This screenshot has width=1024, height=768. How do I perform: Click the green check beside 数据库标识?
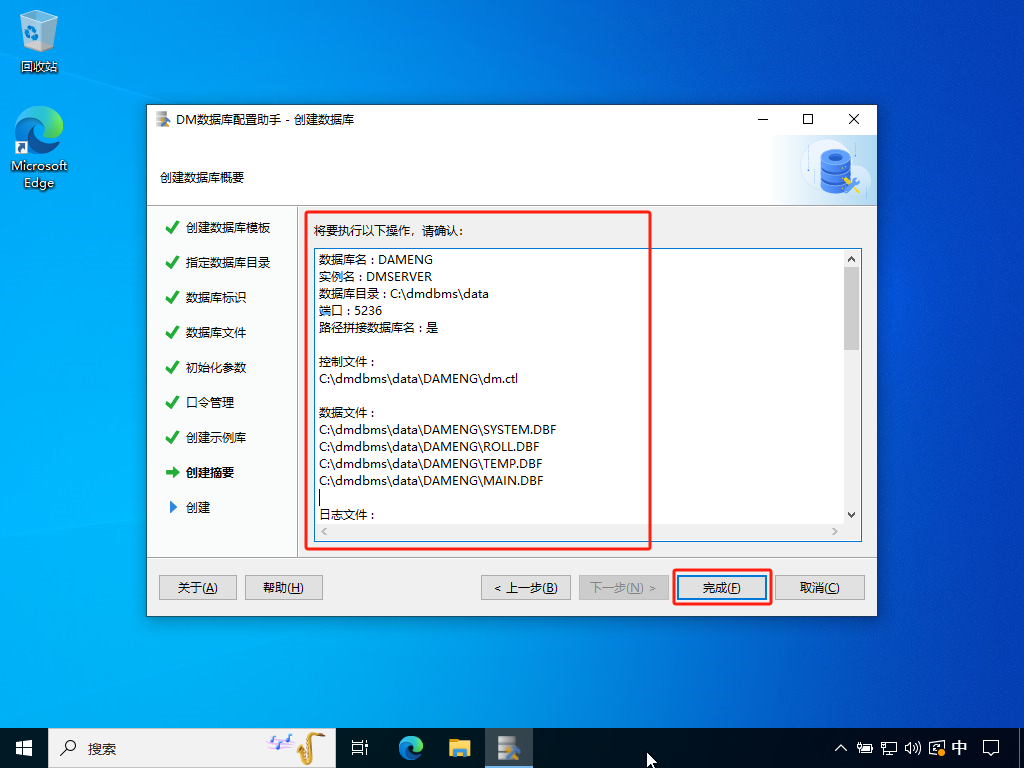[172, 297]
